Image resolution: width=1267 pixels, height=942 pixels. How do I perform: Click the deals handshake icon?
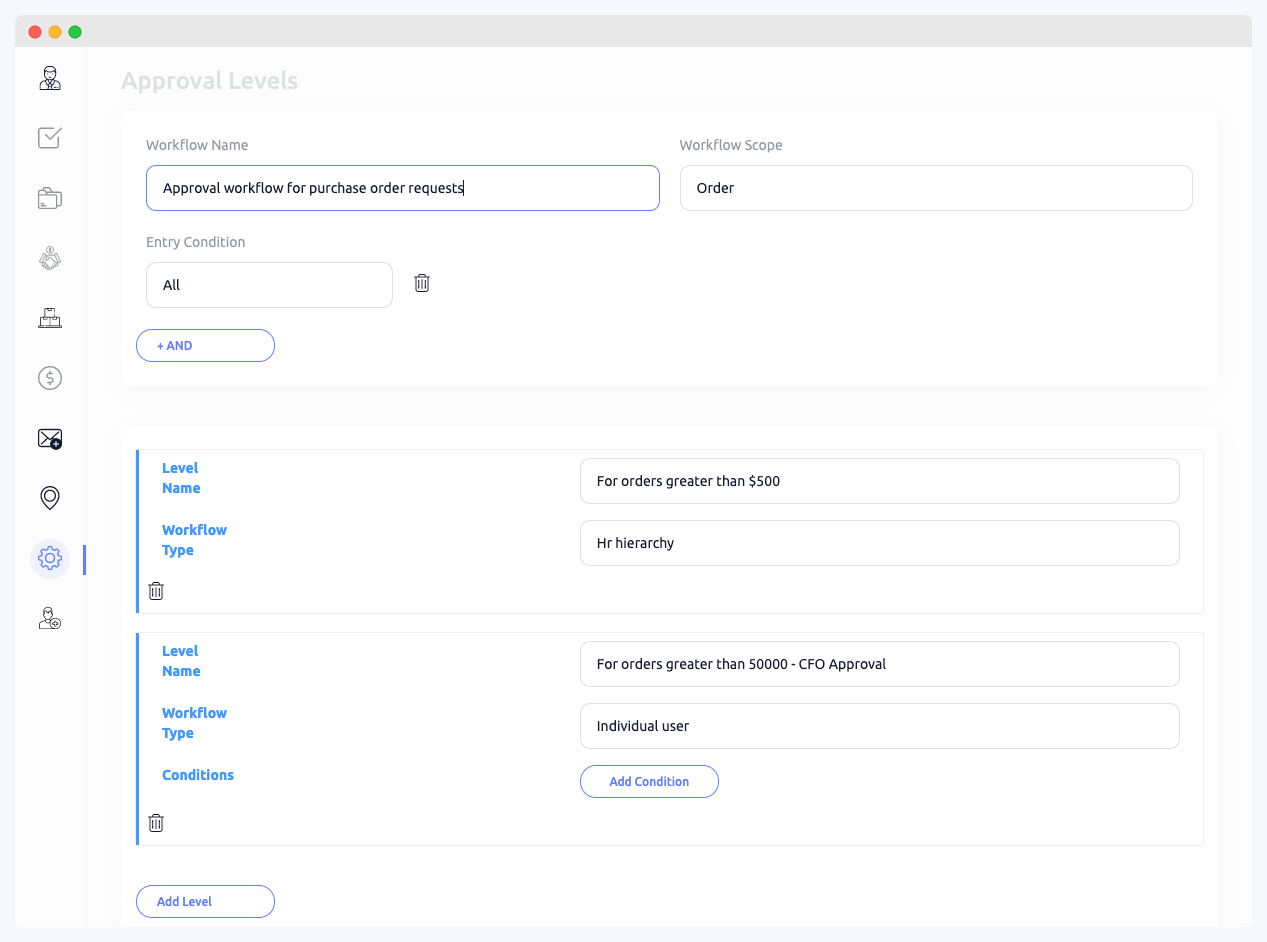(x=49, y=257)
